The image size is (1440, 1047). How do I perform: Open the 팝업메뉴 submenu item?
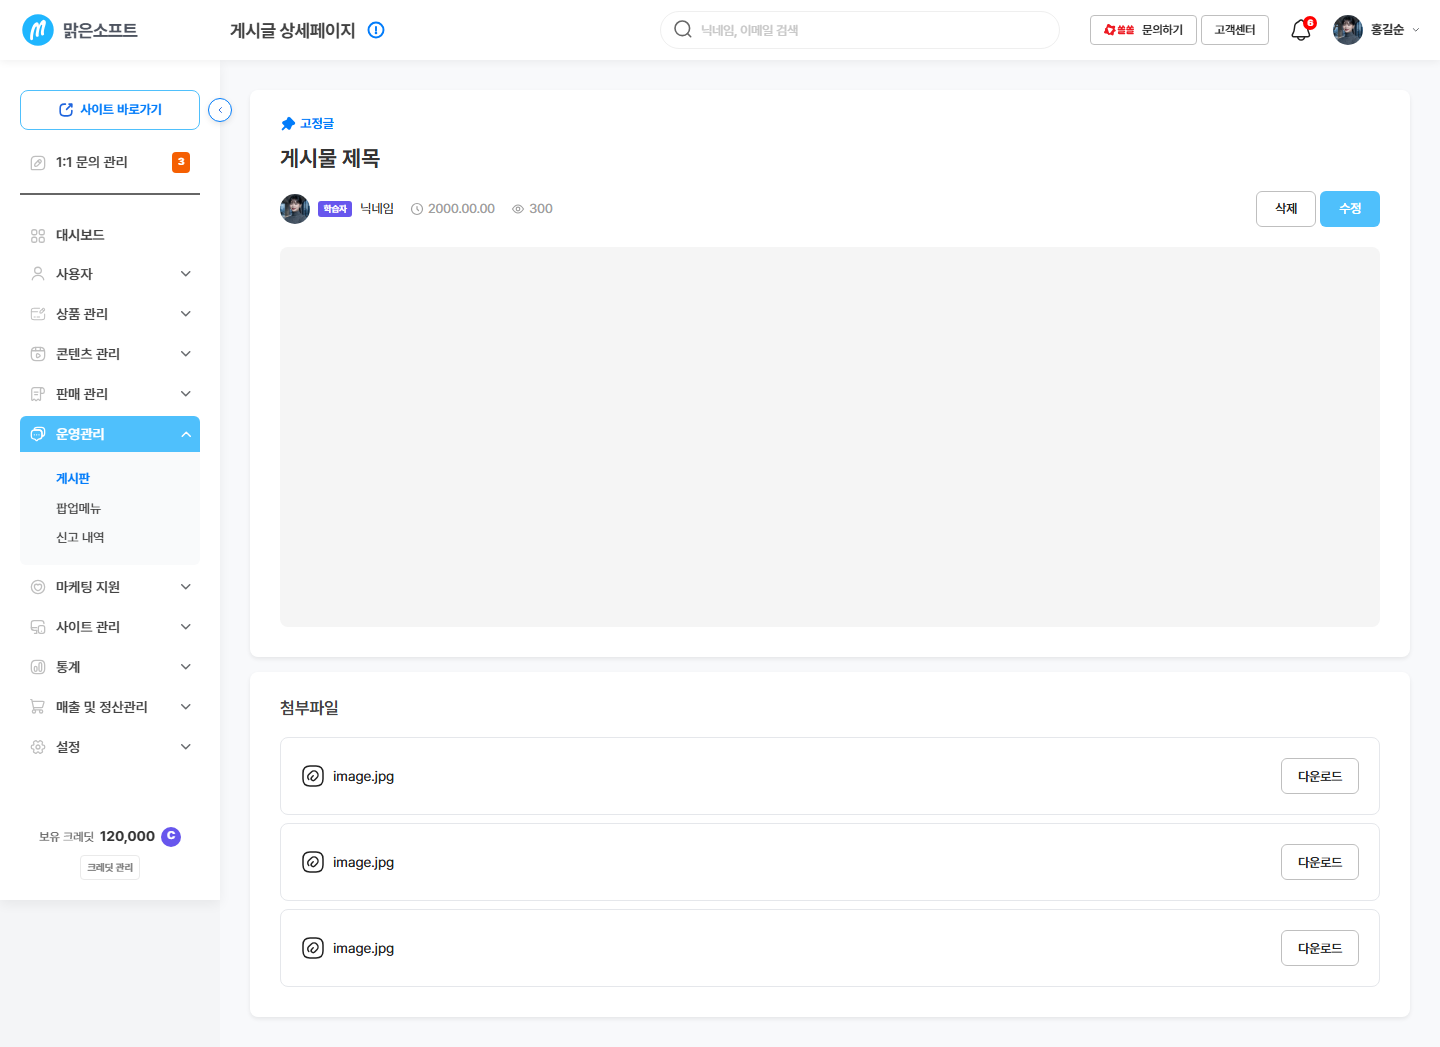pos(78,508)
